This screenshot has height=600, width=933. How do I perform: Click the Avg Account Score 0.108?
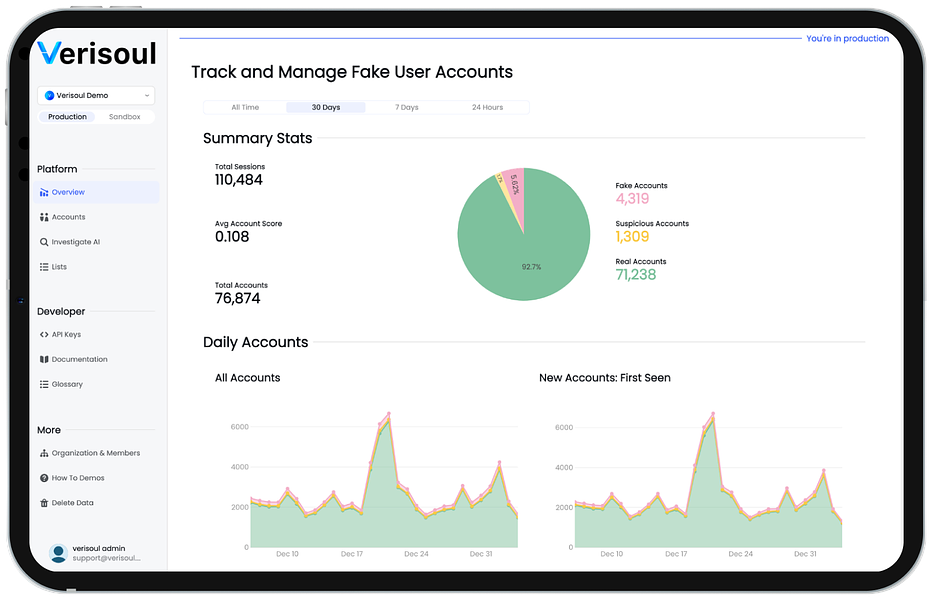pyautogui.click(x=232, y=237)
